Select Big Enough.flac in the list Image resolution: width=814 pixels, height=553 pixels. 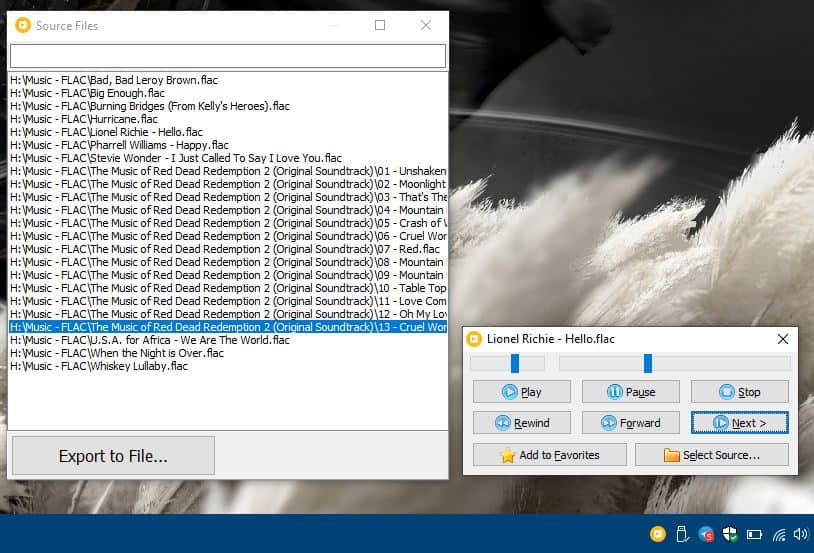[228, 93]
